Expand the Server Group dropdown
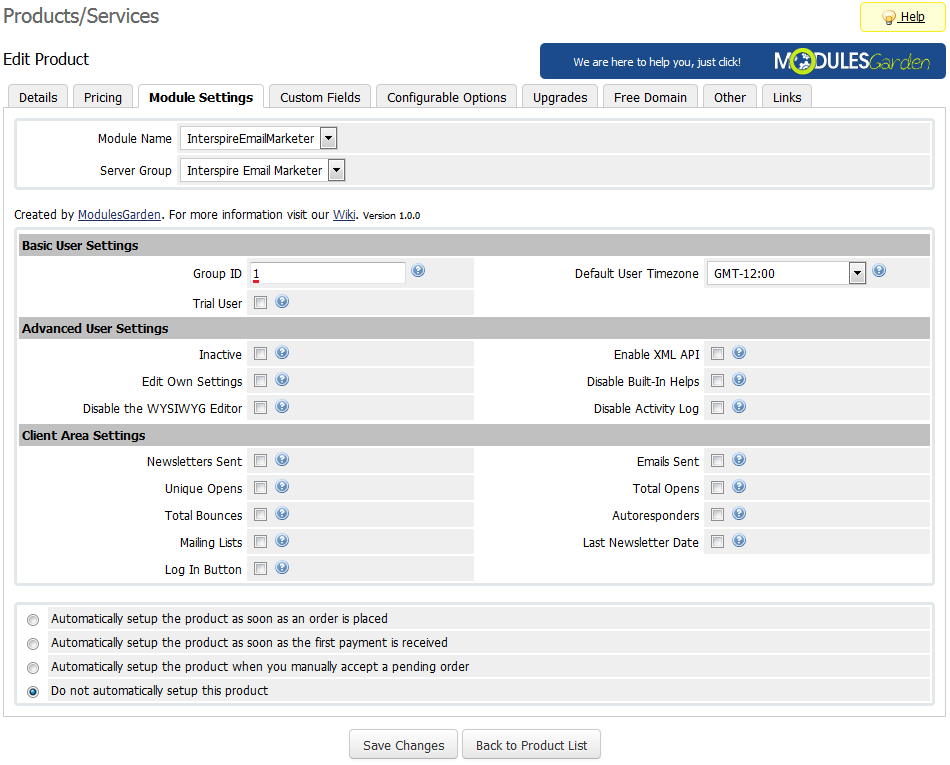This screenshot has width=950, height=765. 262,171
